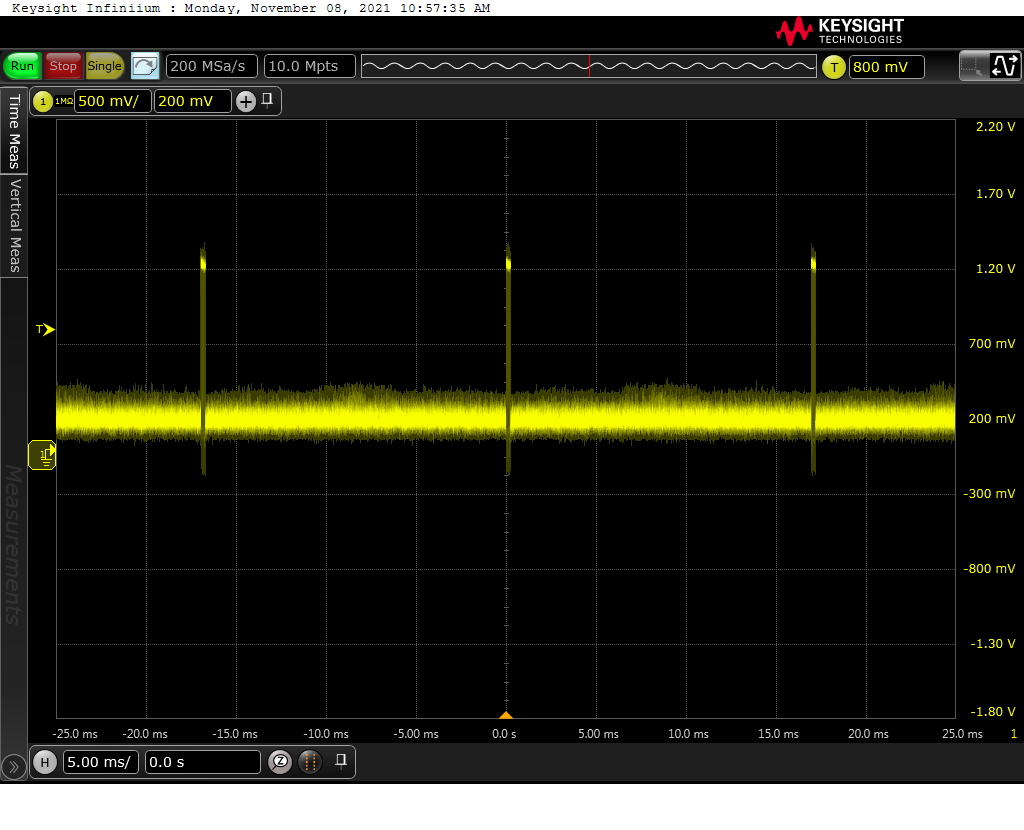Edit the 200 mV vertical offset field
This screenshot has width=1024, height=830.
tap(193, 101)
